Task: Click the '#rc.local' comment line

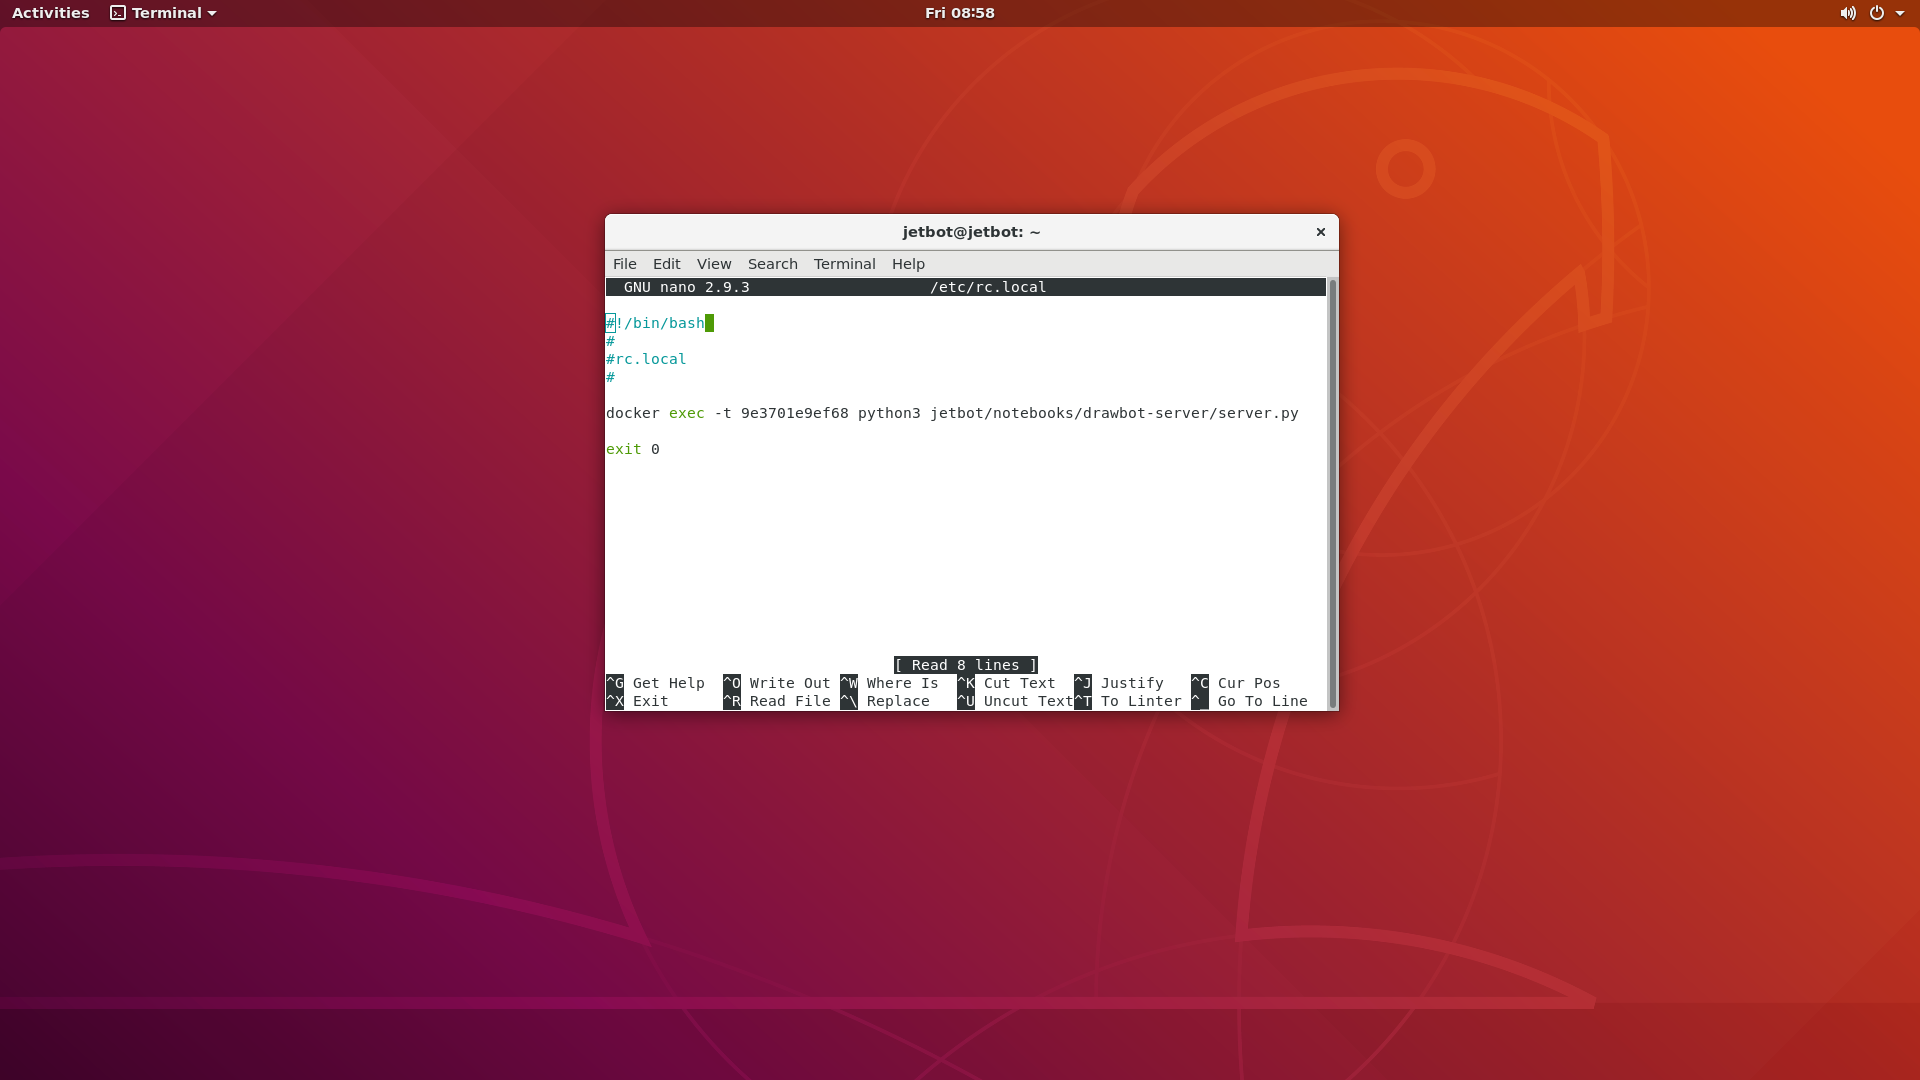Action: point(646,359)
